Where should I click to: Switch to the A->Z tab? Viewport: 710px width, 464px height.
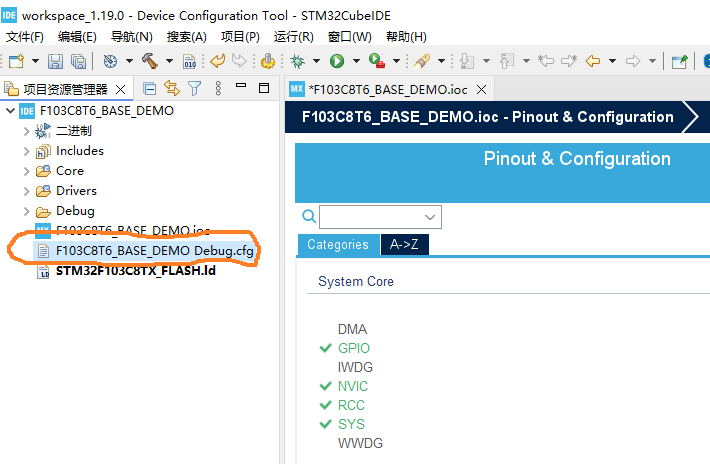pyautogui.click(x=404, y=244)
